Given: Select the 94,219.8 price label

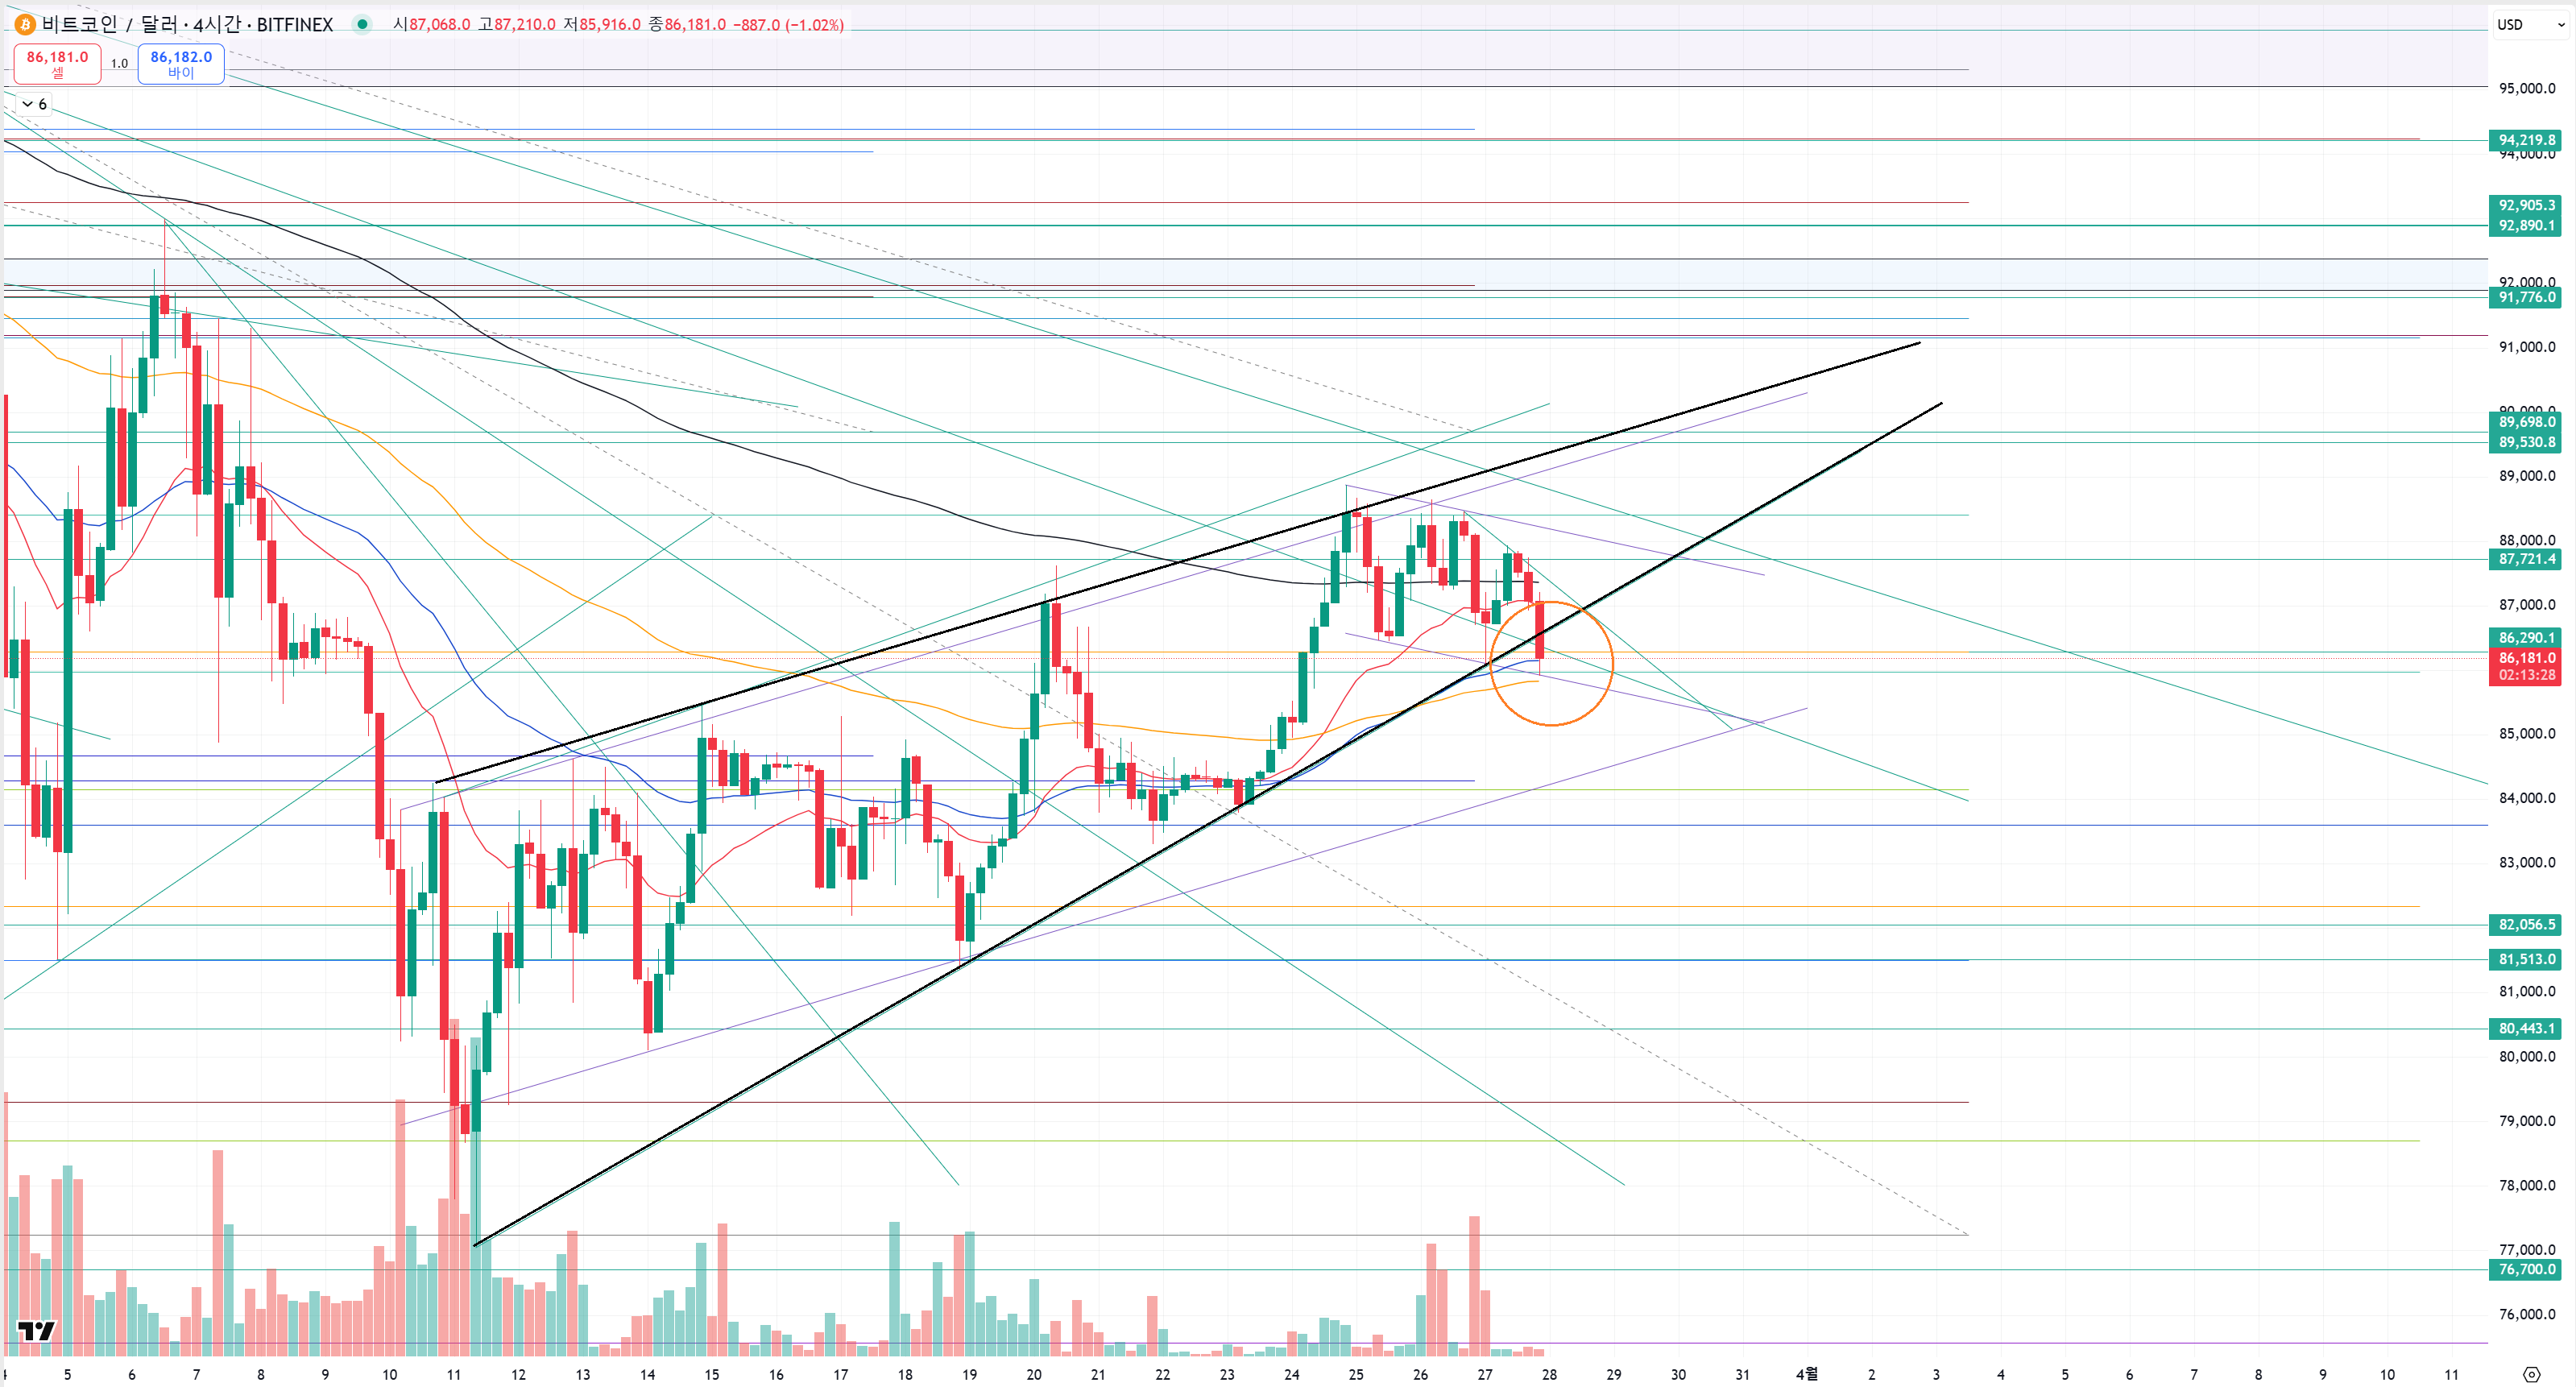Looking at the screenshot, I should [x=2526, y=140].
